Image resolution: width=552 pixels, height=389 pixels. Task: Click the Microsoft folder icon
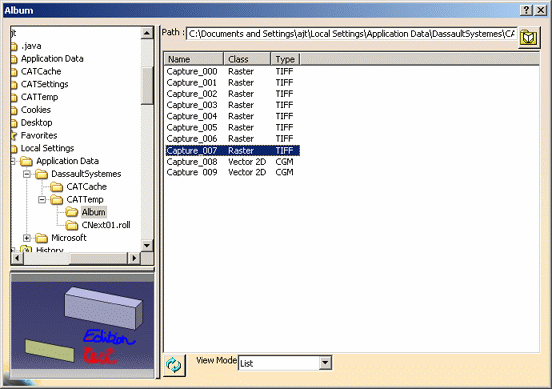tap(42, 238)
